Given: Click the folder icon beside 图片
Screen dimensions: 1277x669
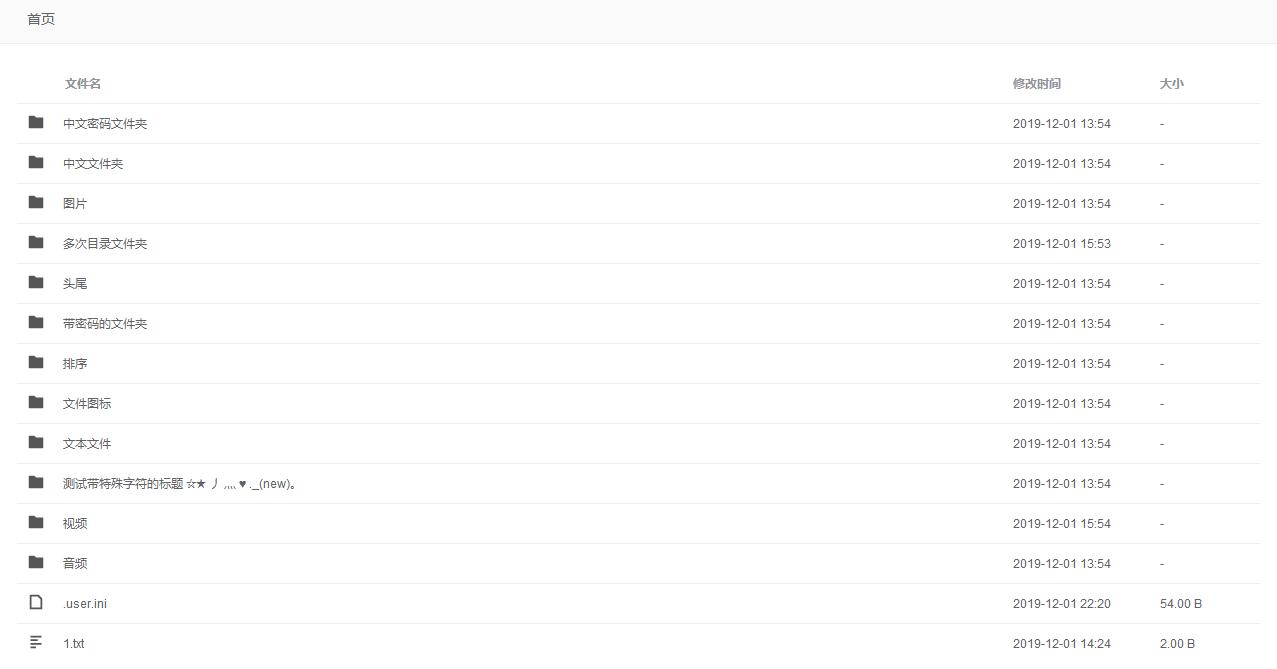Looking at the screenshot, I should tap(36, 202).
